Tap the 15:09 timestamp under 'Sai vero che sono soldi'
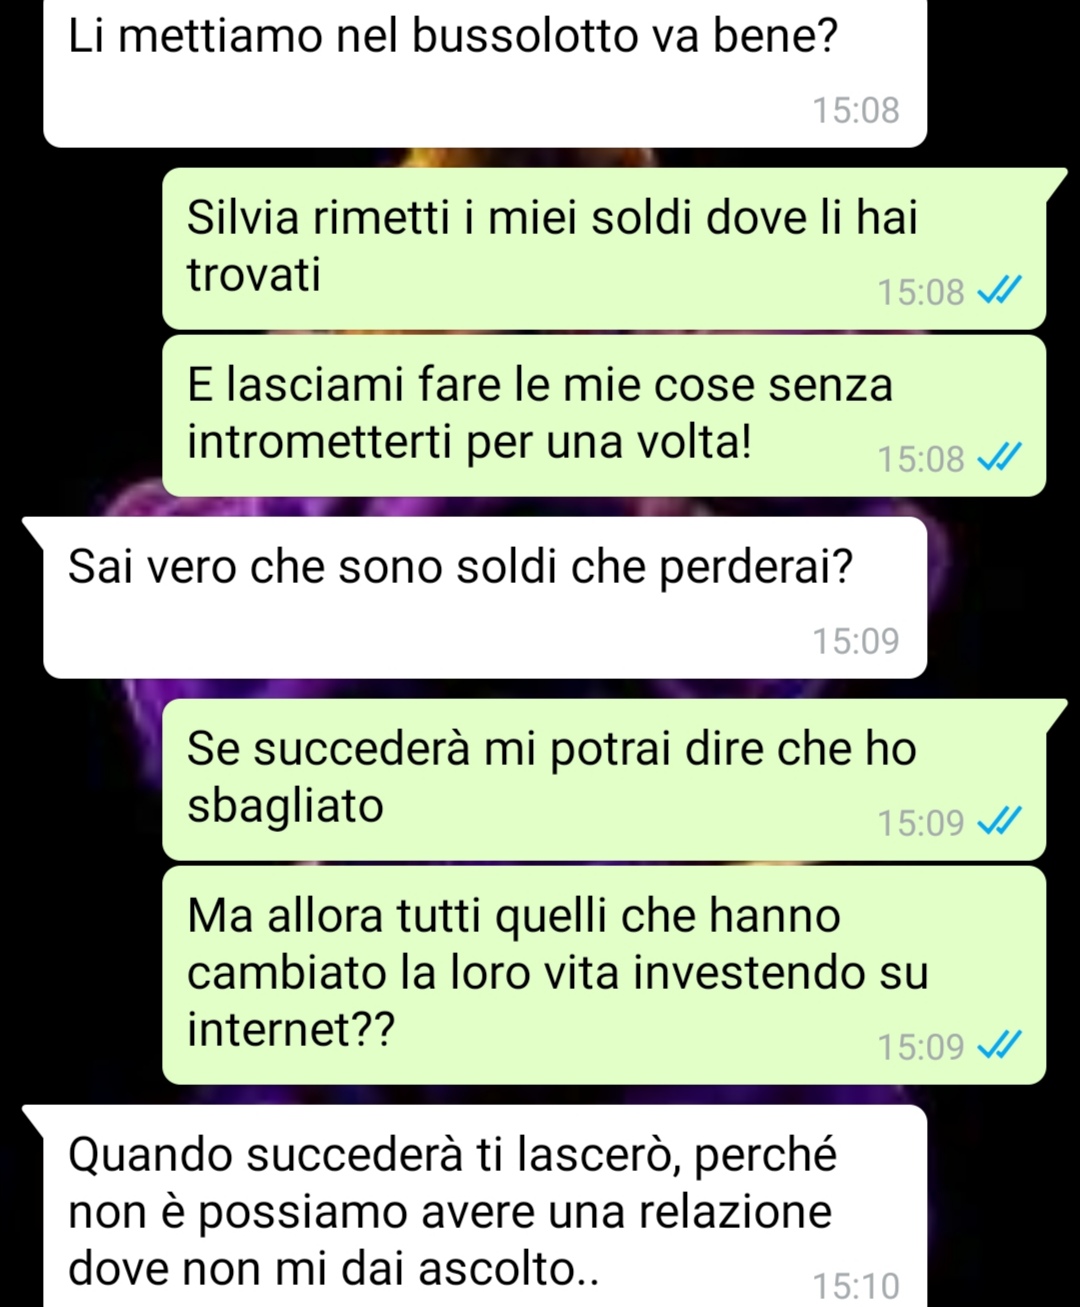This screenshot has width=1080, height=1307. [x=856, y=640]
